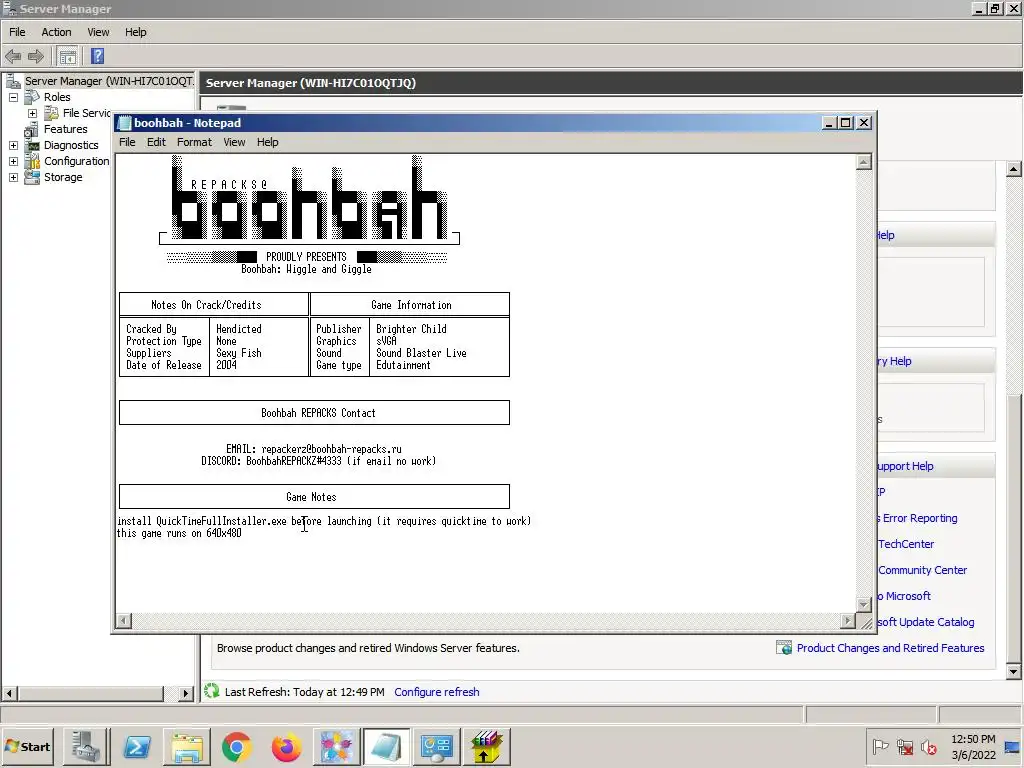The image size is (1024, 768).
Task: Open Notepad View menu
Action: (x=234, y=142)
